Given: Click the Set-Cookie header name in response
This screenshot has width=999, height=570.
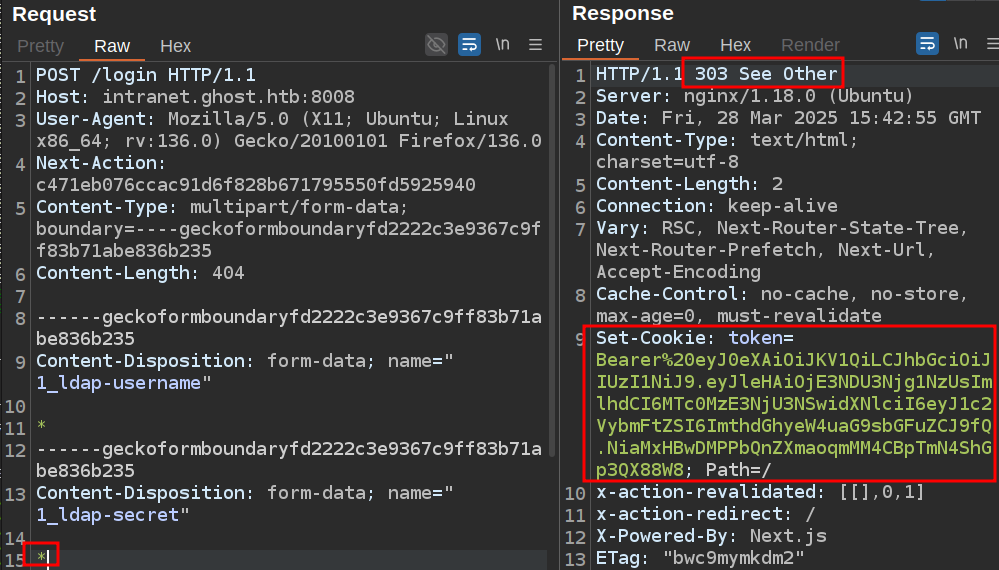Looking at the screenshot, I should point(656,339).
